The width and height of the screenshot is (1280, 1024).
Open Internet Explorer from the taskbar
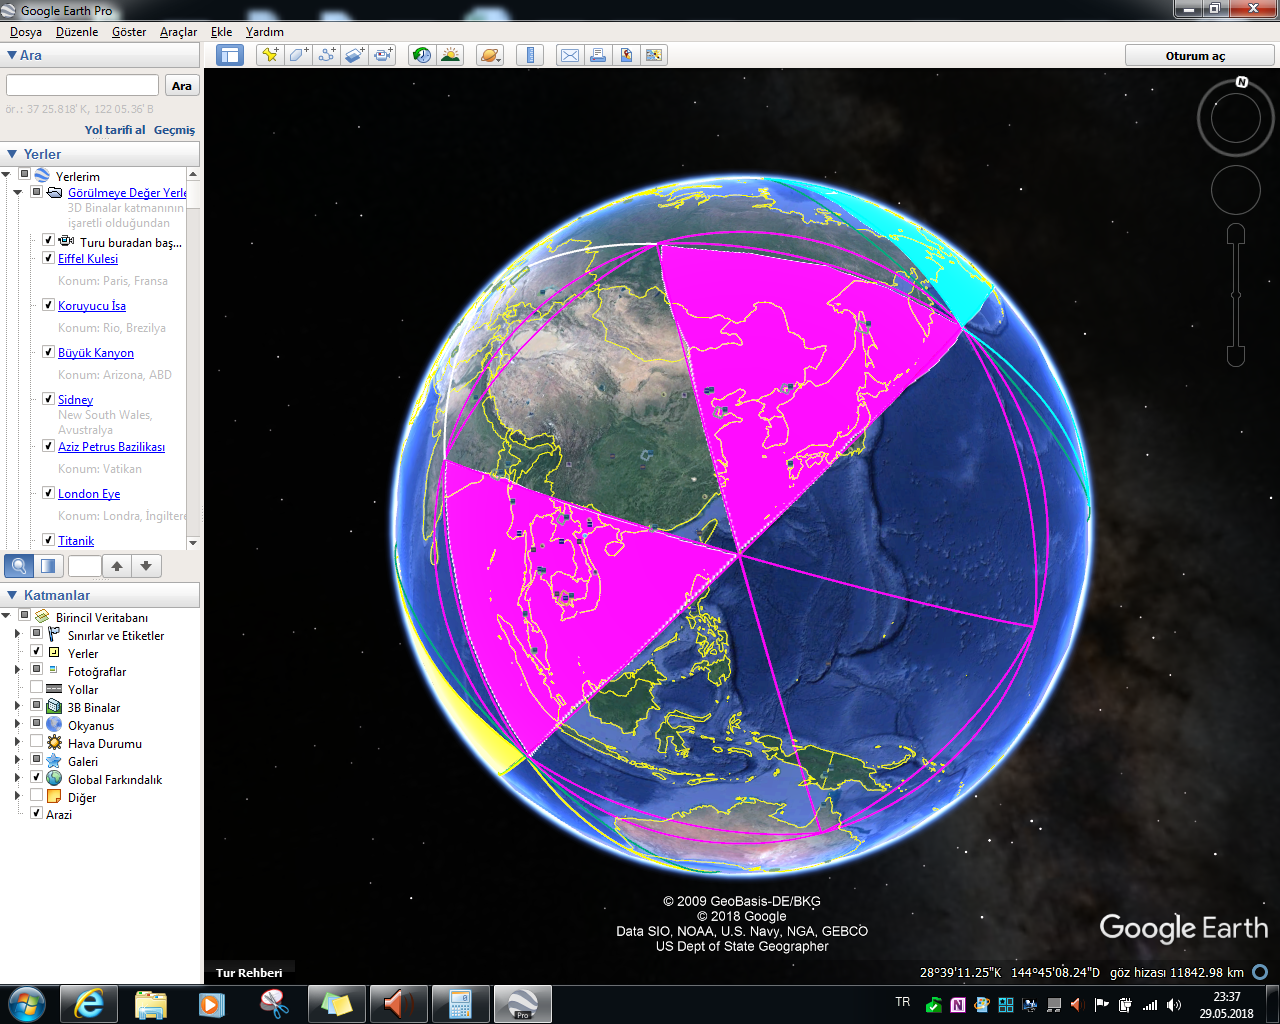(89, 1004)
